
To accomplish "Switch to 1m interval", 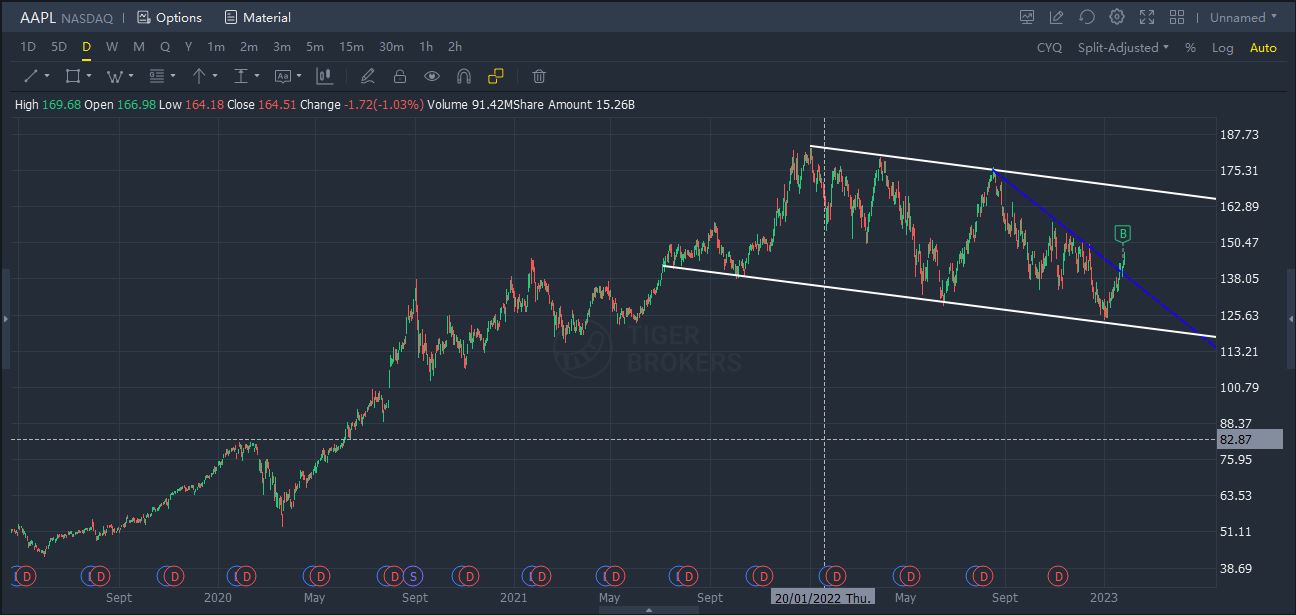I will 216,47.
